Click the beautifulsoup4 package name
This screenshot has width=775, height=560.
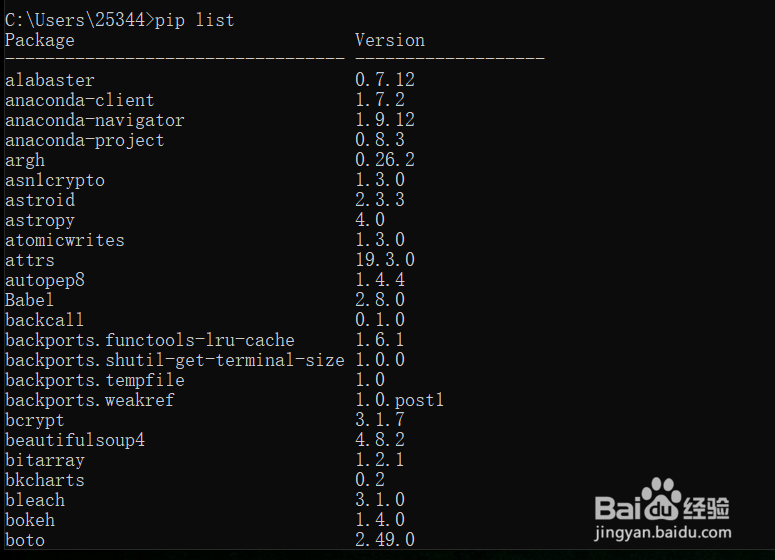(x=75, y=440)
